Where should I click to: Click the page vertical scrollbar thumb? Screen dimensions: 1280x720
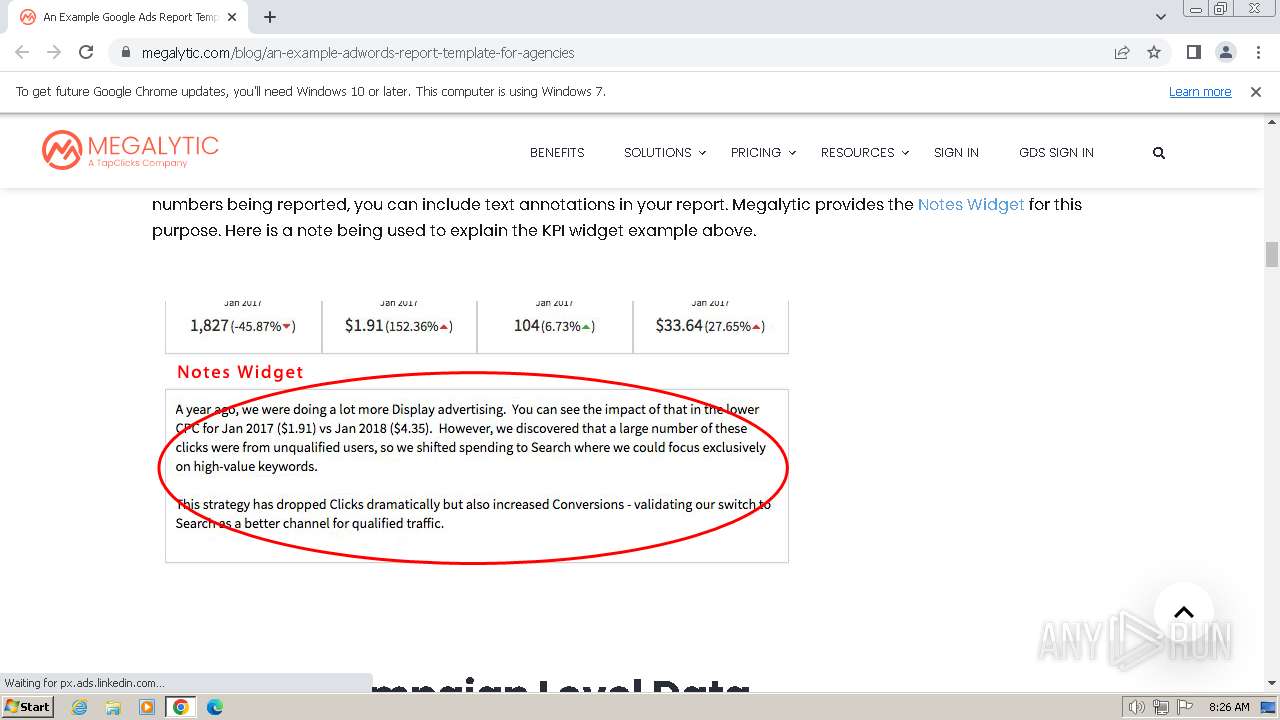pyautogui.click(x=1272, y=254)
